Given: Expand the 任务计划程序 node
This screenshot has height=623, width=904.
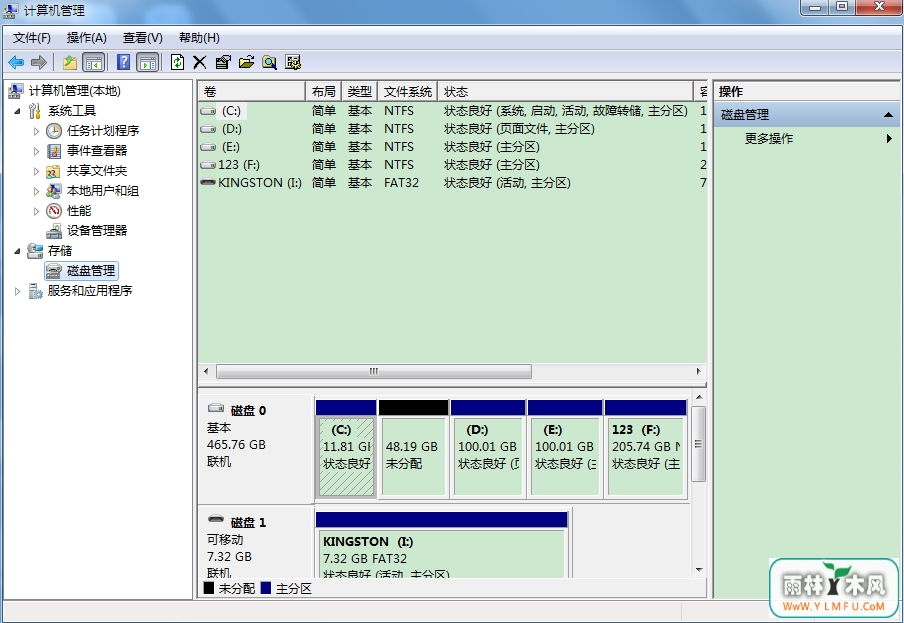Looking at the screenshot, I should (36, 131).
